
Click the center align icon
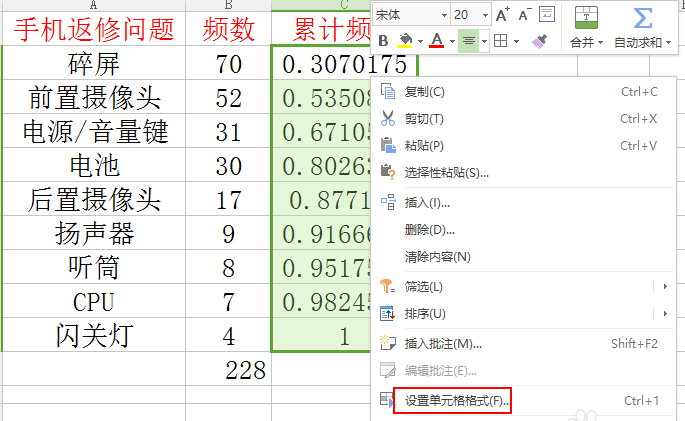tap(469, 41)
